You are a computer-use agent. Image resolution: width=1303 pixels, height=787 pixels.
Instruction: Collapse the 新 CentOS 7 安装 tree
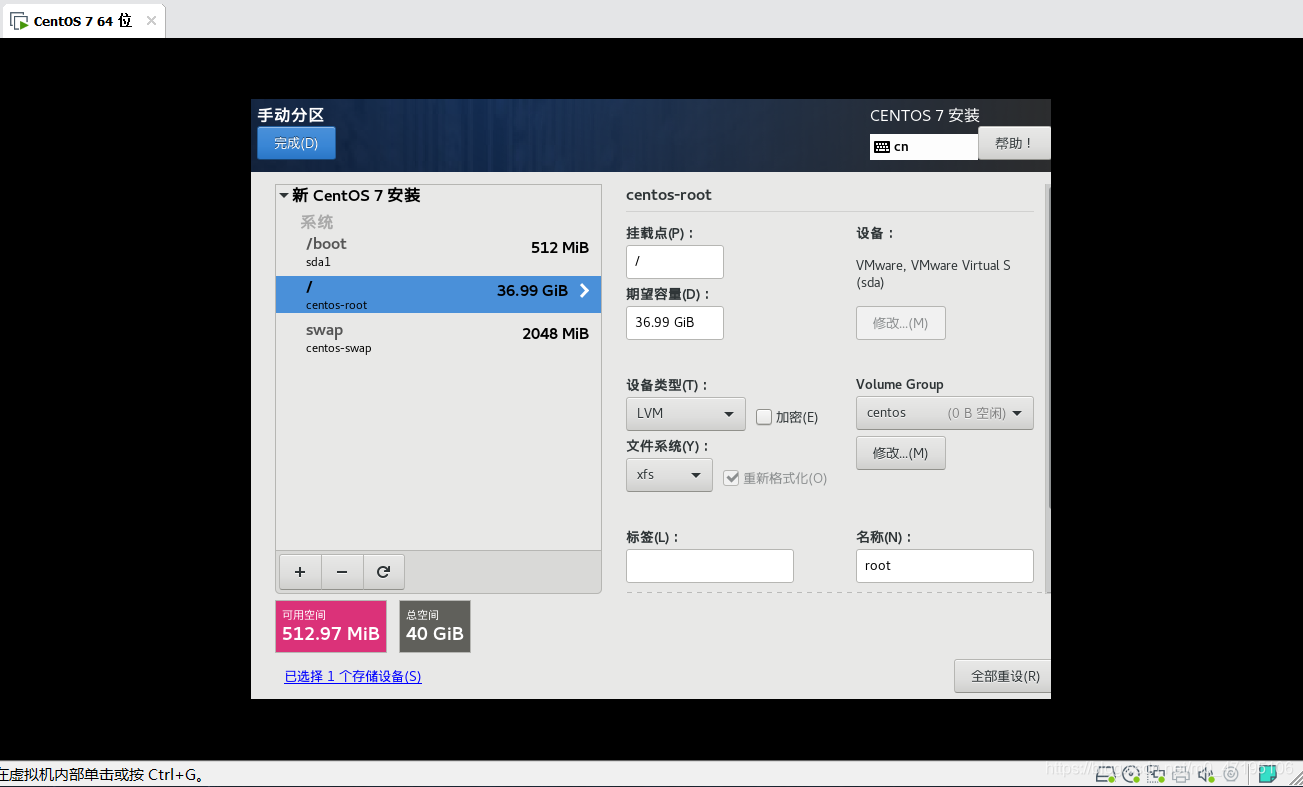pos(284,196)
